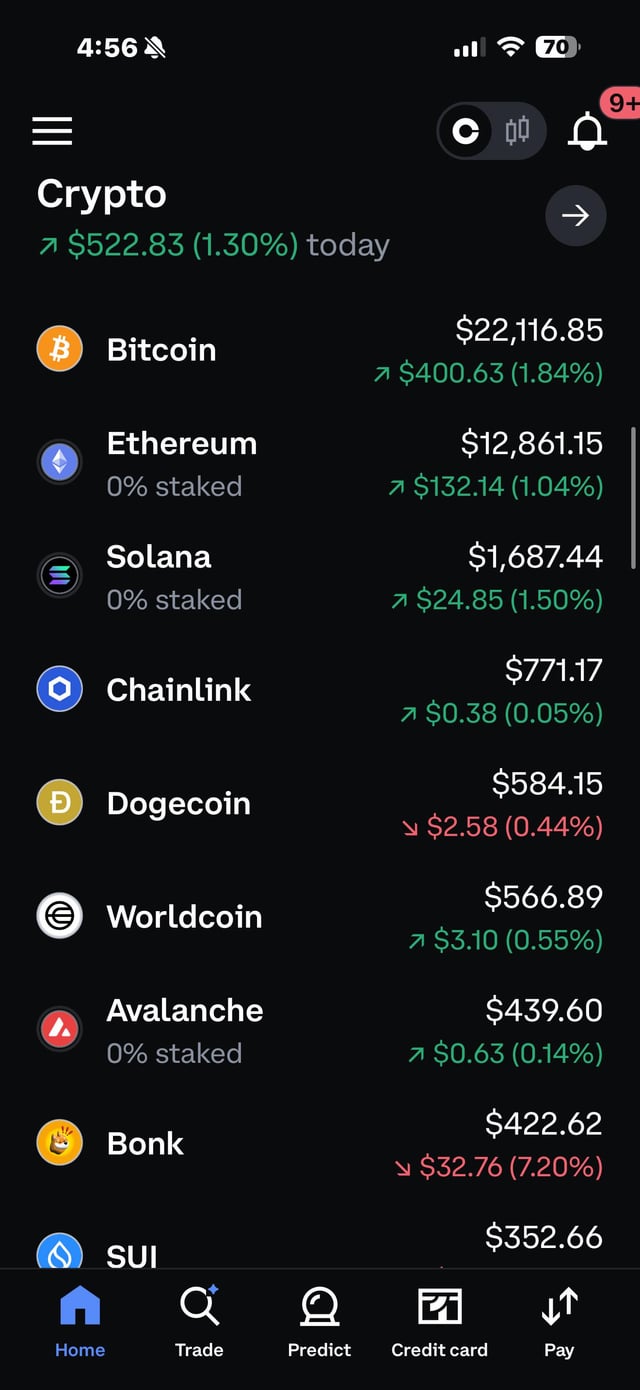This screenshot has width=640, height=1390.
Task: Tap the Bitcoin coin icon
Action: coord(60,350)
